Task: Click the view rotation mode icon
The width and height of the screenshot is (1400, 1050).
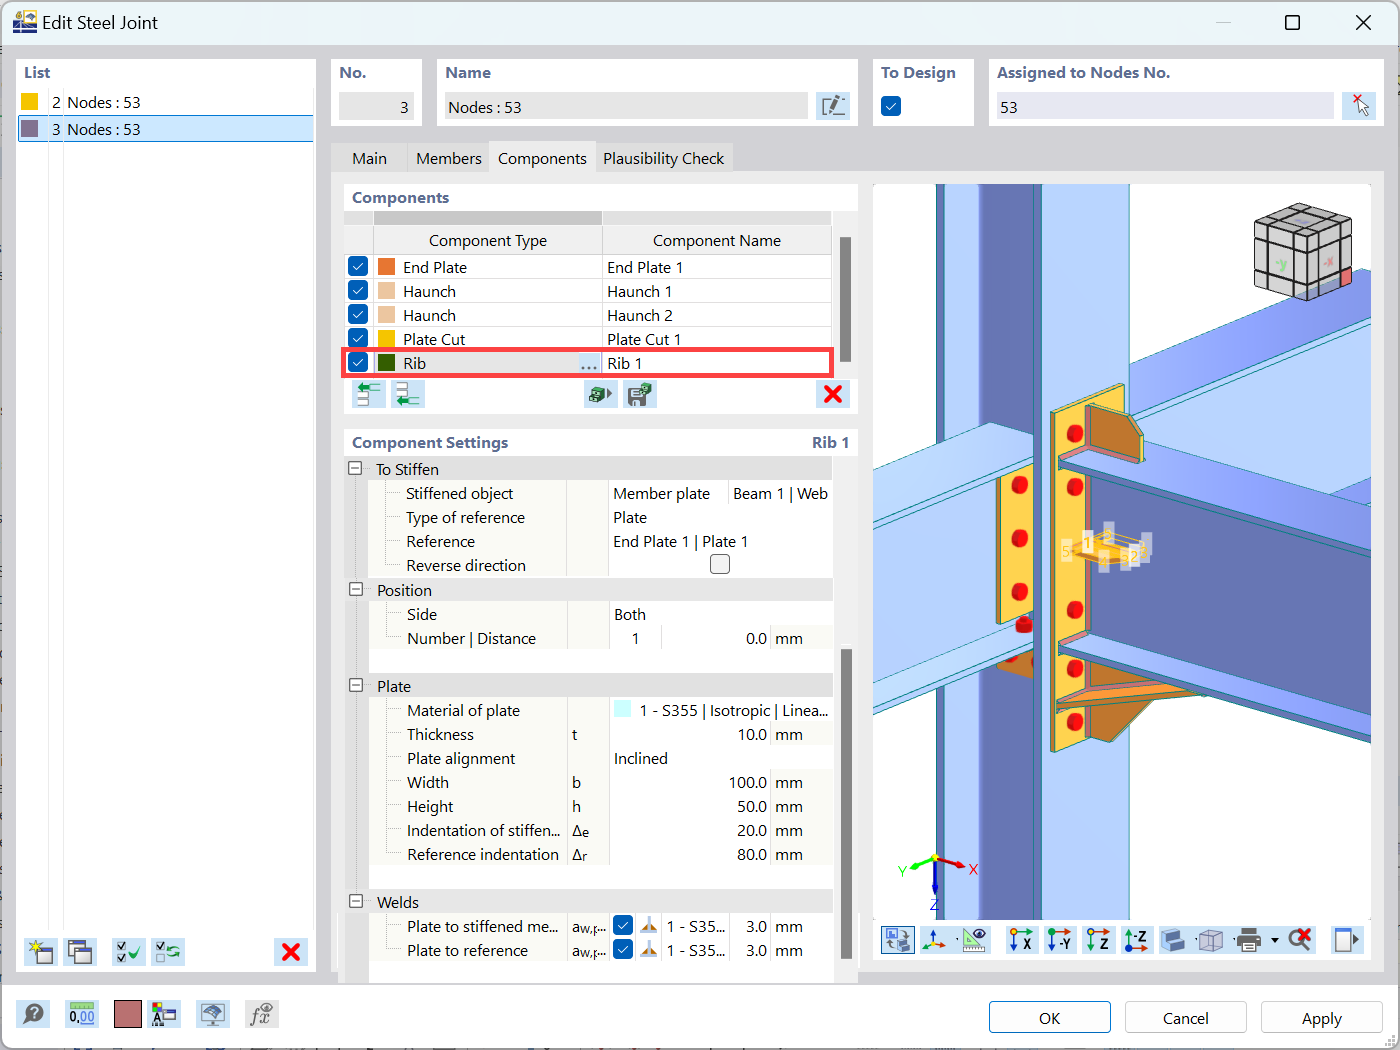Action: (x=897, y=940)
